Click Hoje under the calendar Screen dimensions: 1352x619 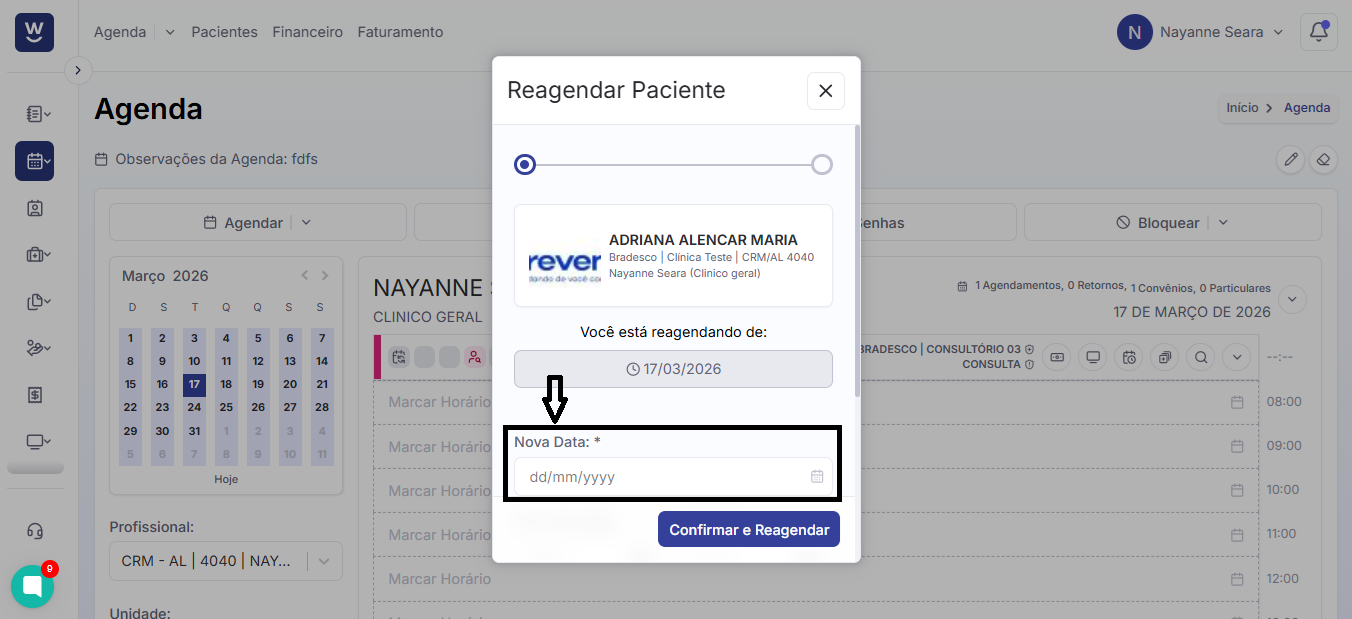point(226,479)
